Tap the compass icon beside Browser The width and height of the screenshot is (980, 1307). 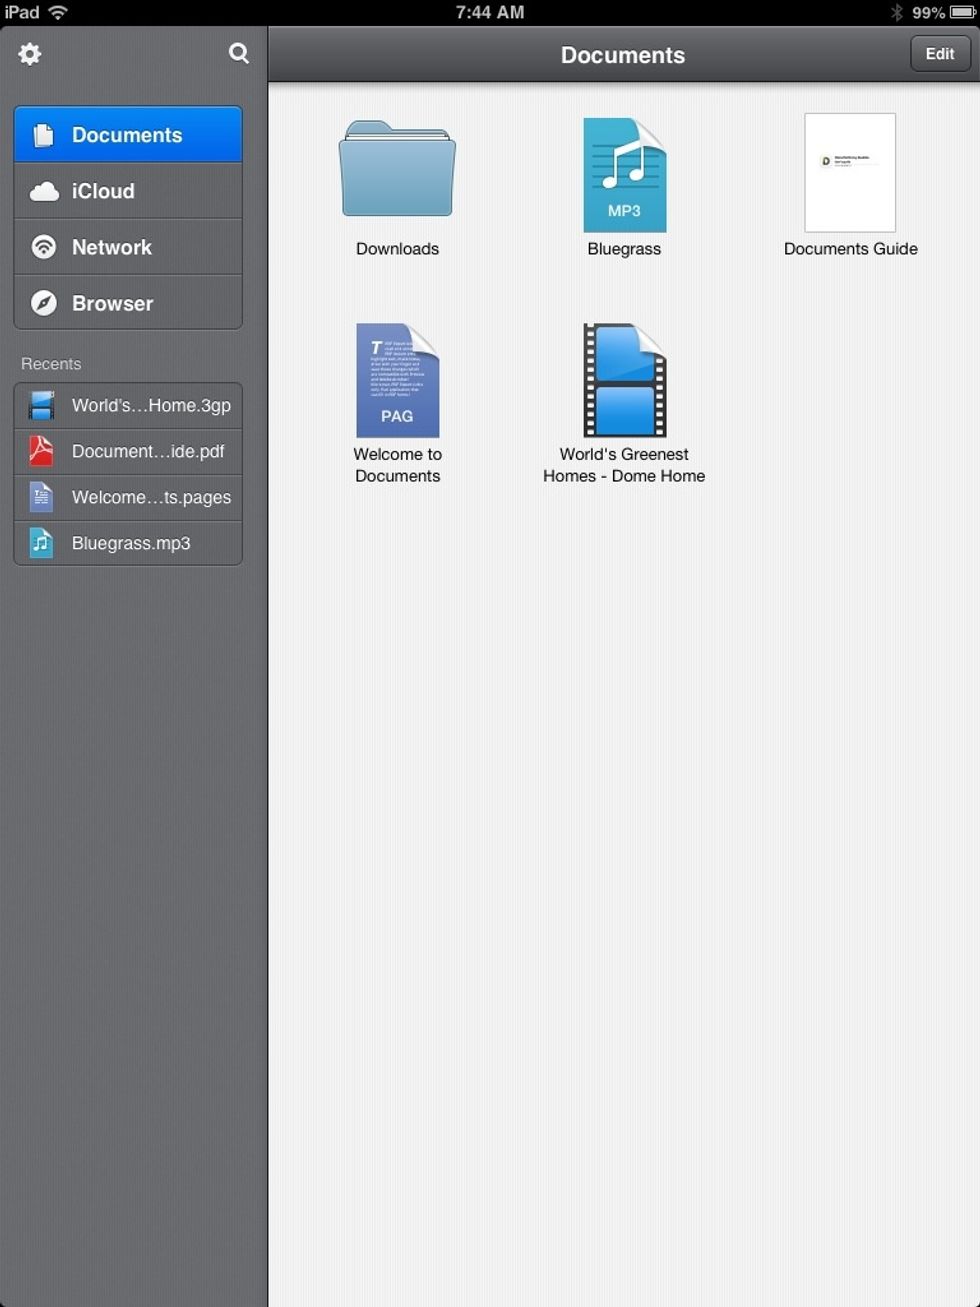[x=44, y=303]
